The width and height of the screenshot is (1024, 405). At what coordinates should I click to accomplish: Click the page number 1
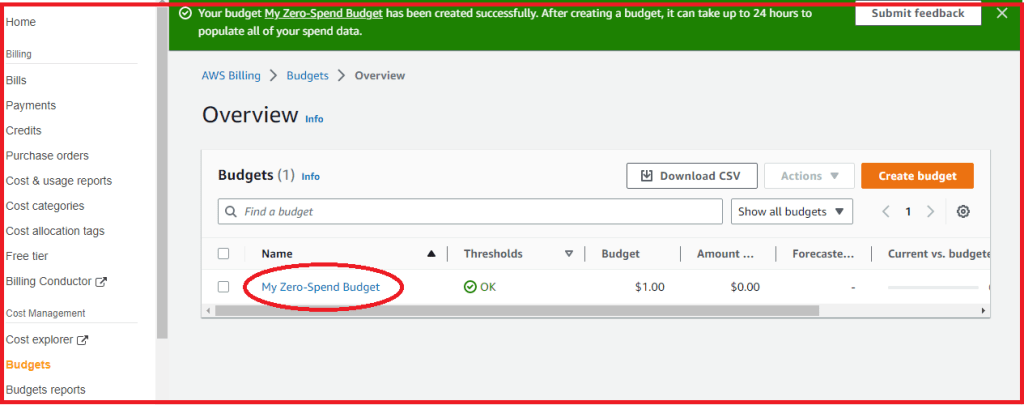pyautogui.click(x=908, y=212)
